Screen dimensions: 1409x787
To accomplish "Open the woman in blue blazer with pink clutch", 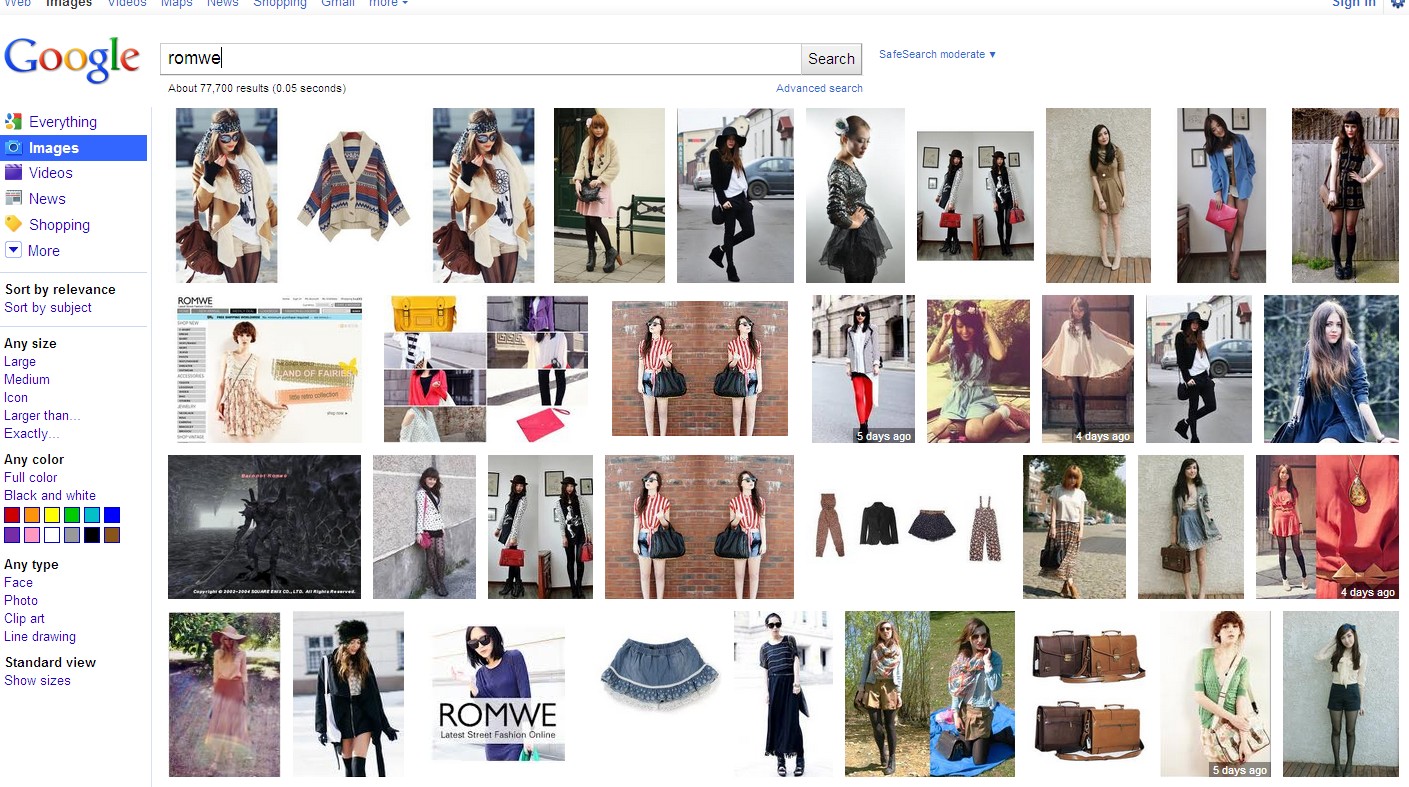I will (x=1221, y=195).
